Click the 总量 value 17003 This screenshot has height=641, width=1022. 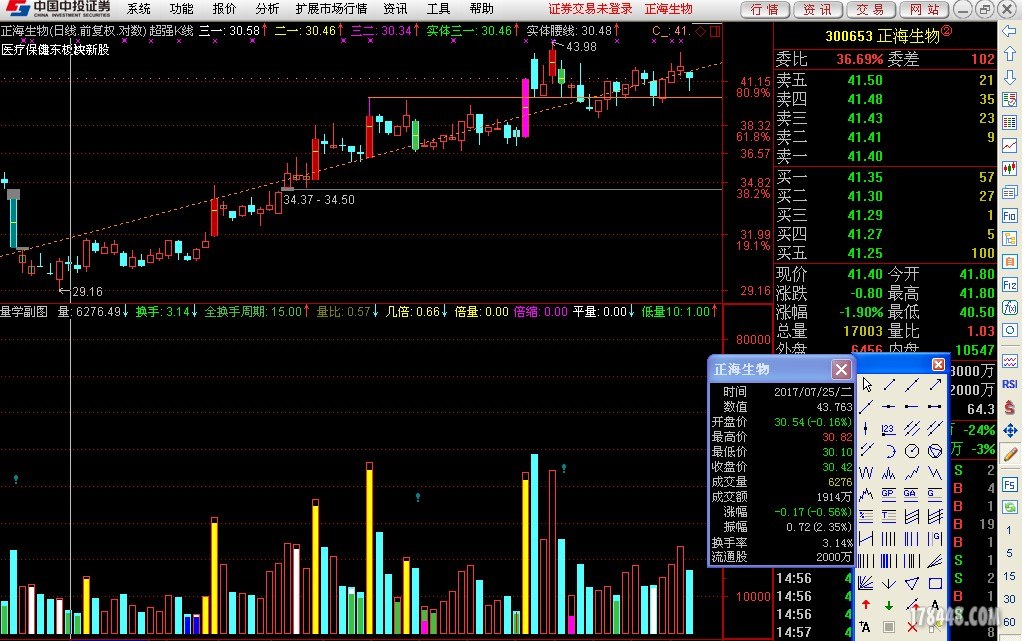point(863,331)
